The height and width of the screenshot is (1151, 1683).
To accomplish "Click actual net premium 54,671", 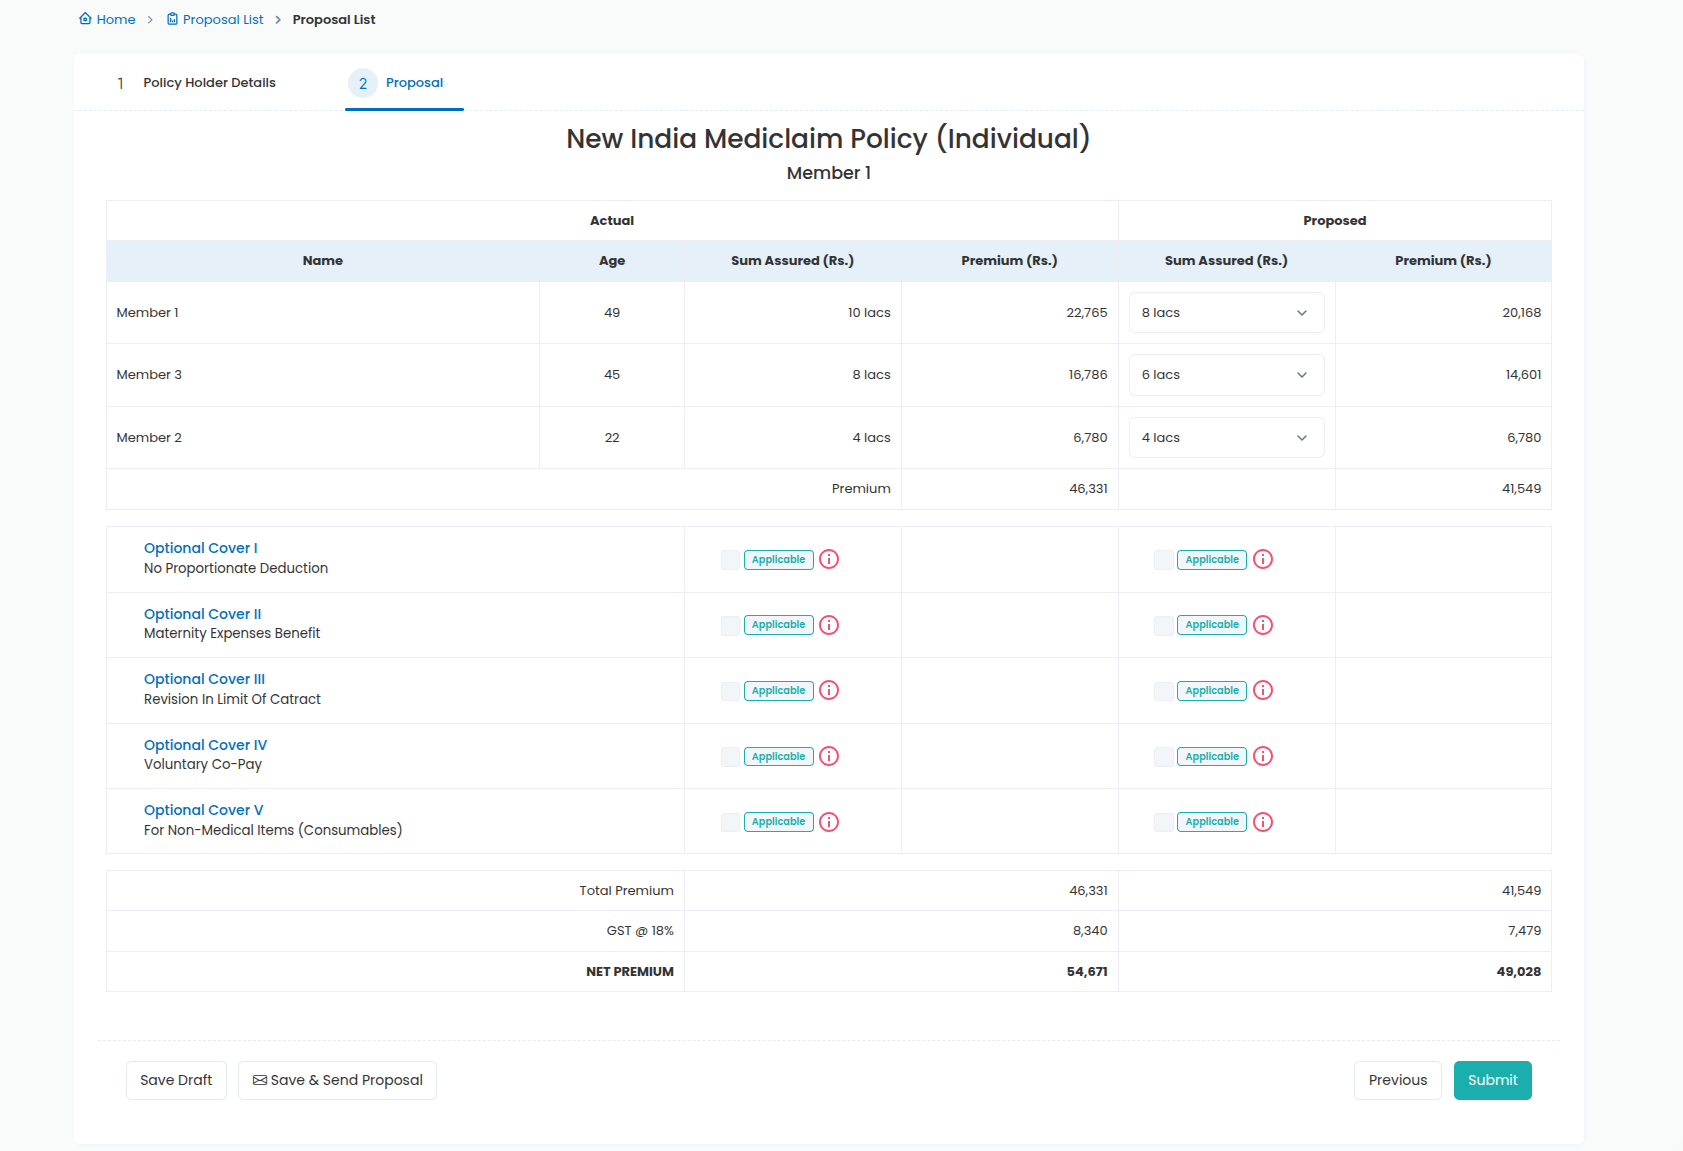I will coord(1087,972).
